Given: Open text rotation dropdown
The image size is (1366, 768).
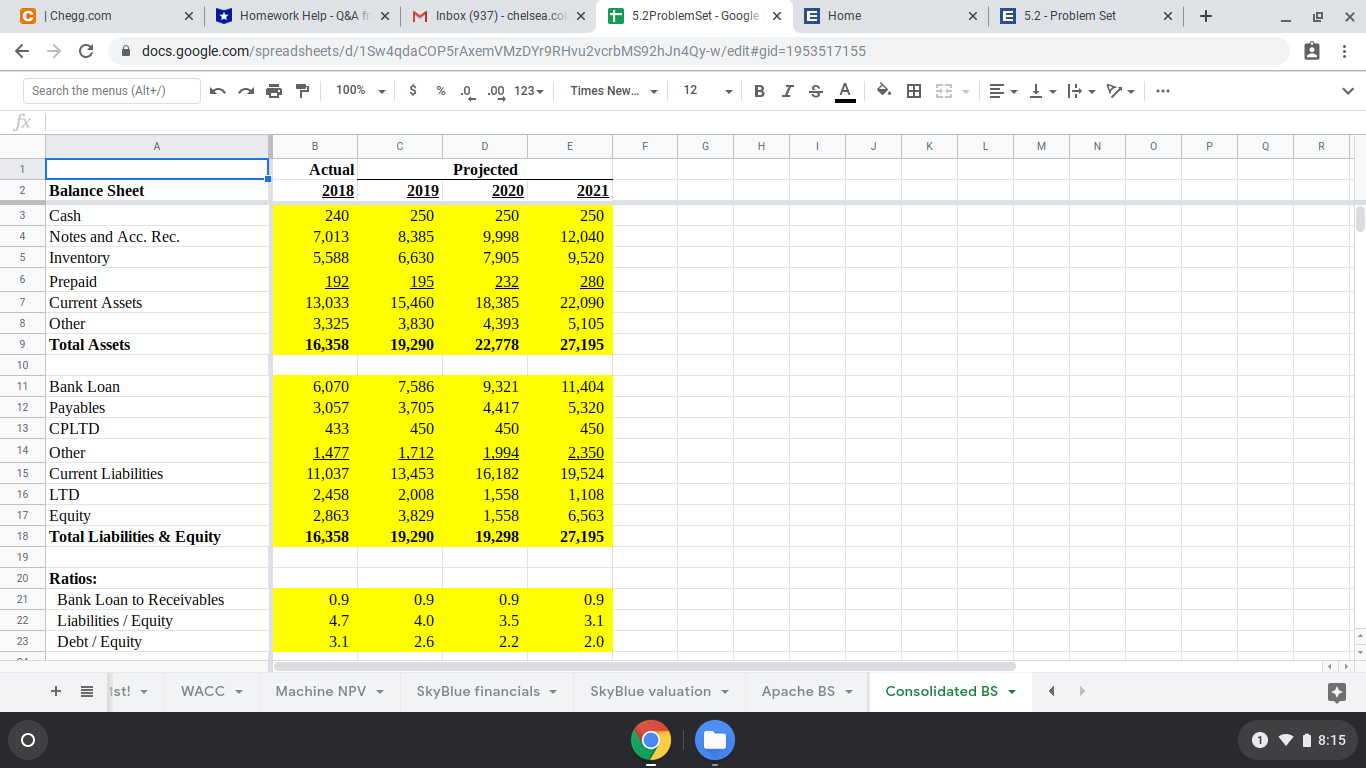Looking at the screenshot, I should pos(1119,91).
